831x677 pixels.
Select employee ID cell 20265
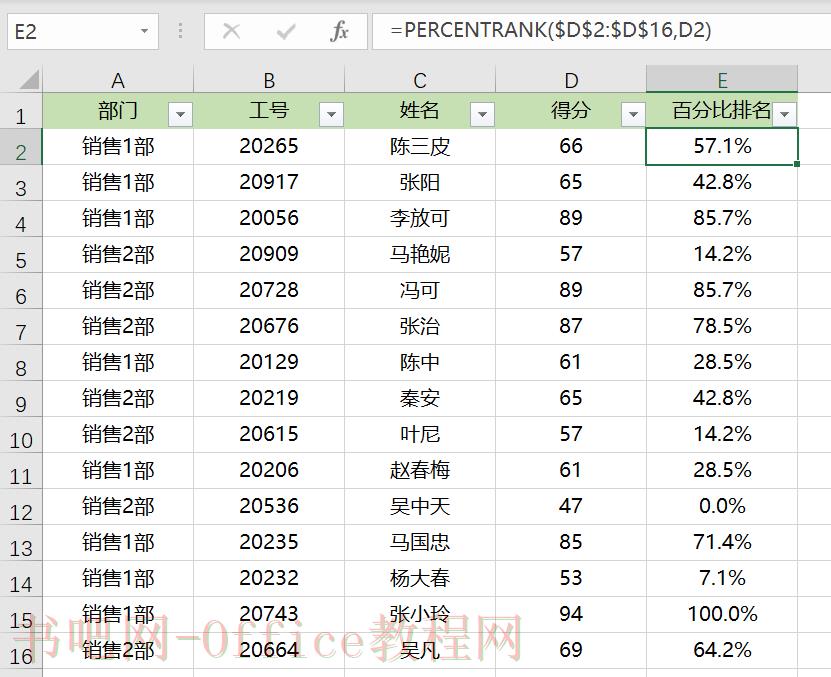point(269,146)
